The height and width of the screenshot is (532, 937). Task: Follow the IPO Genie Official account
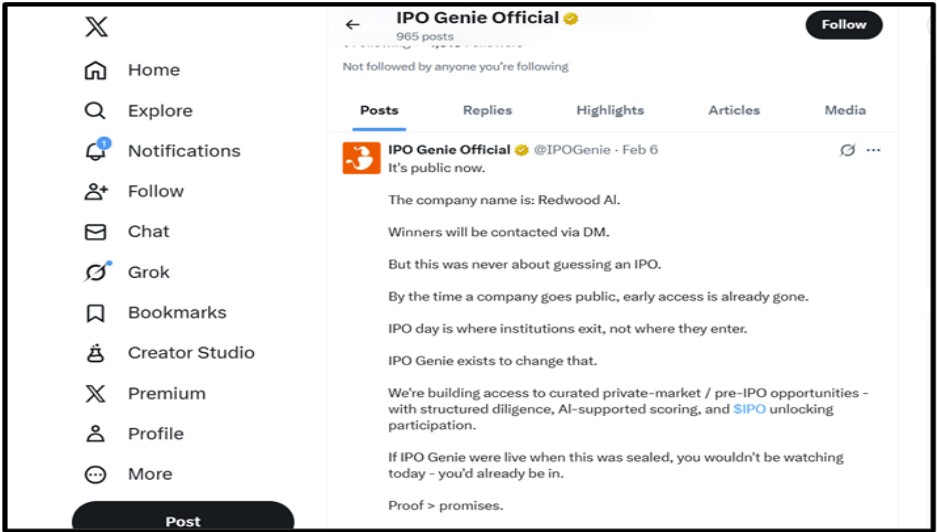(843, 25)
